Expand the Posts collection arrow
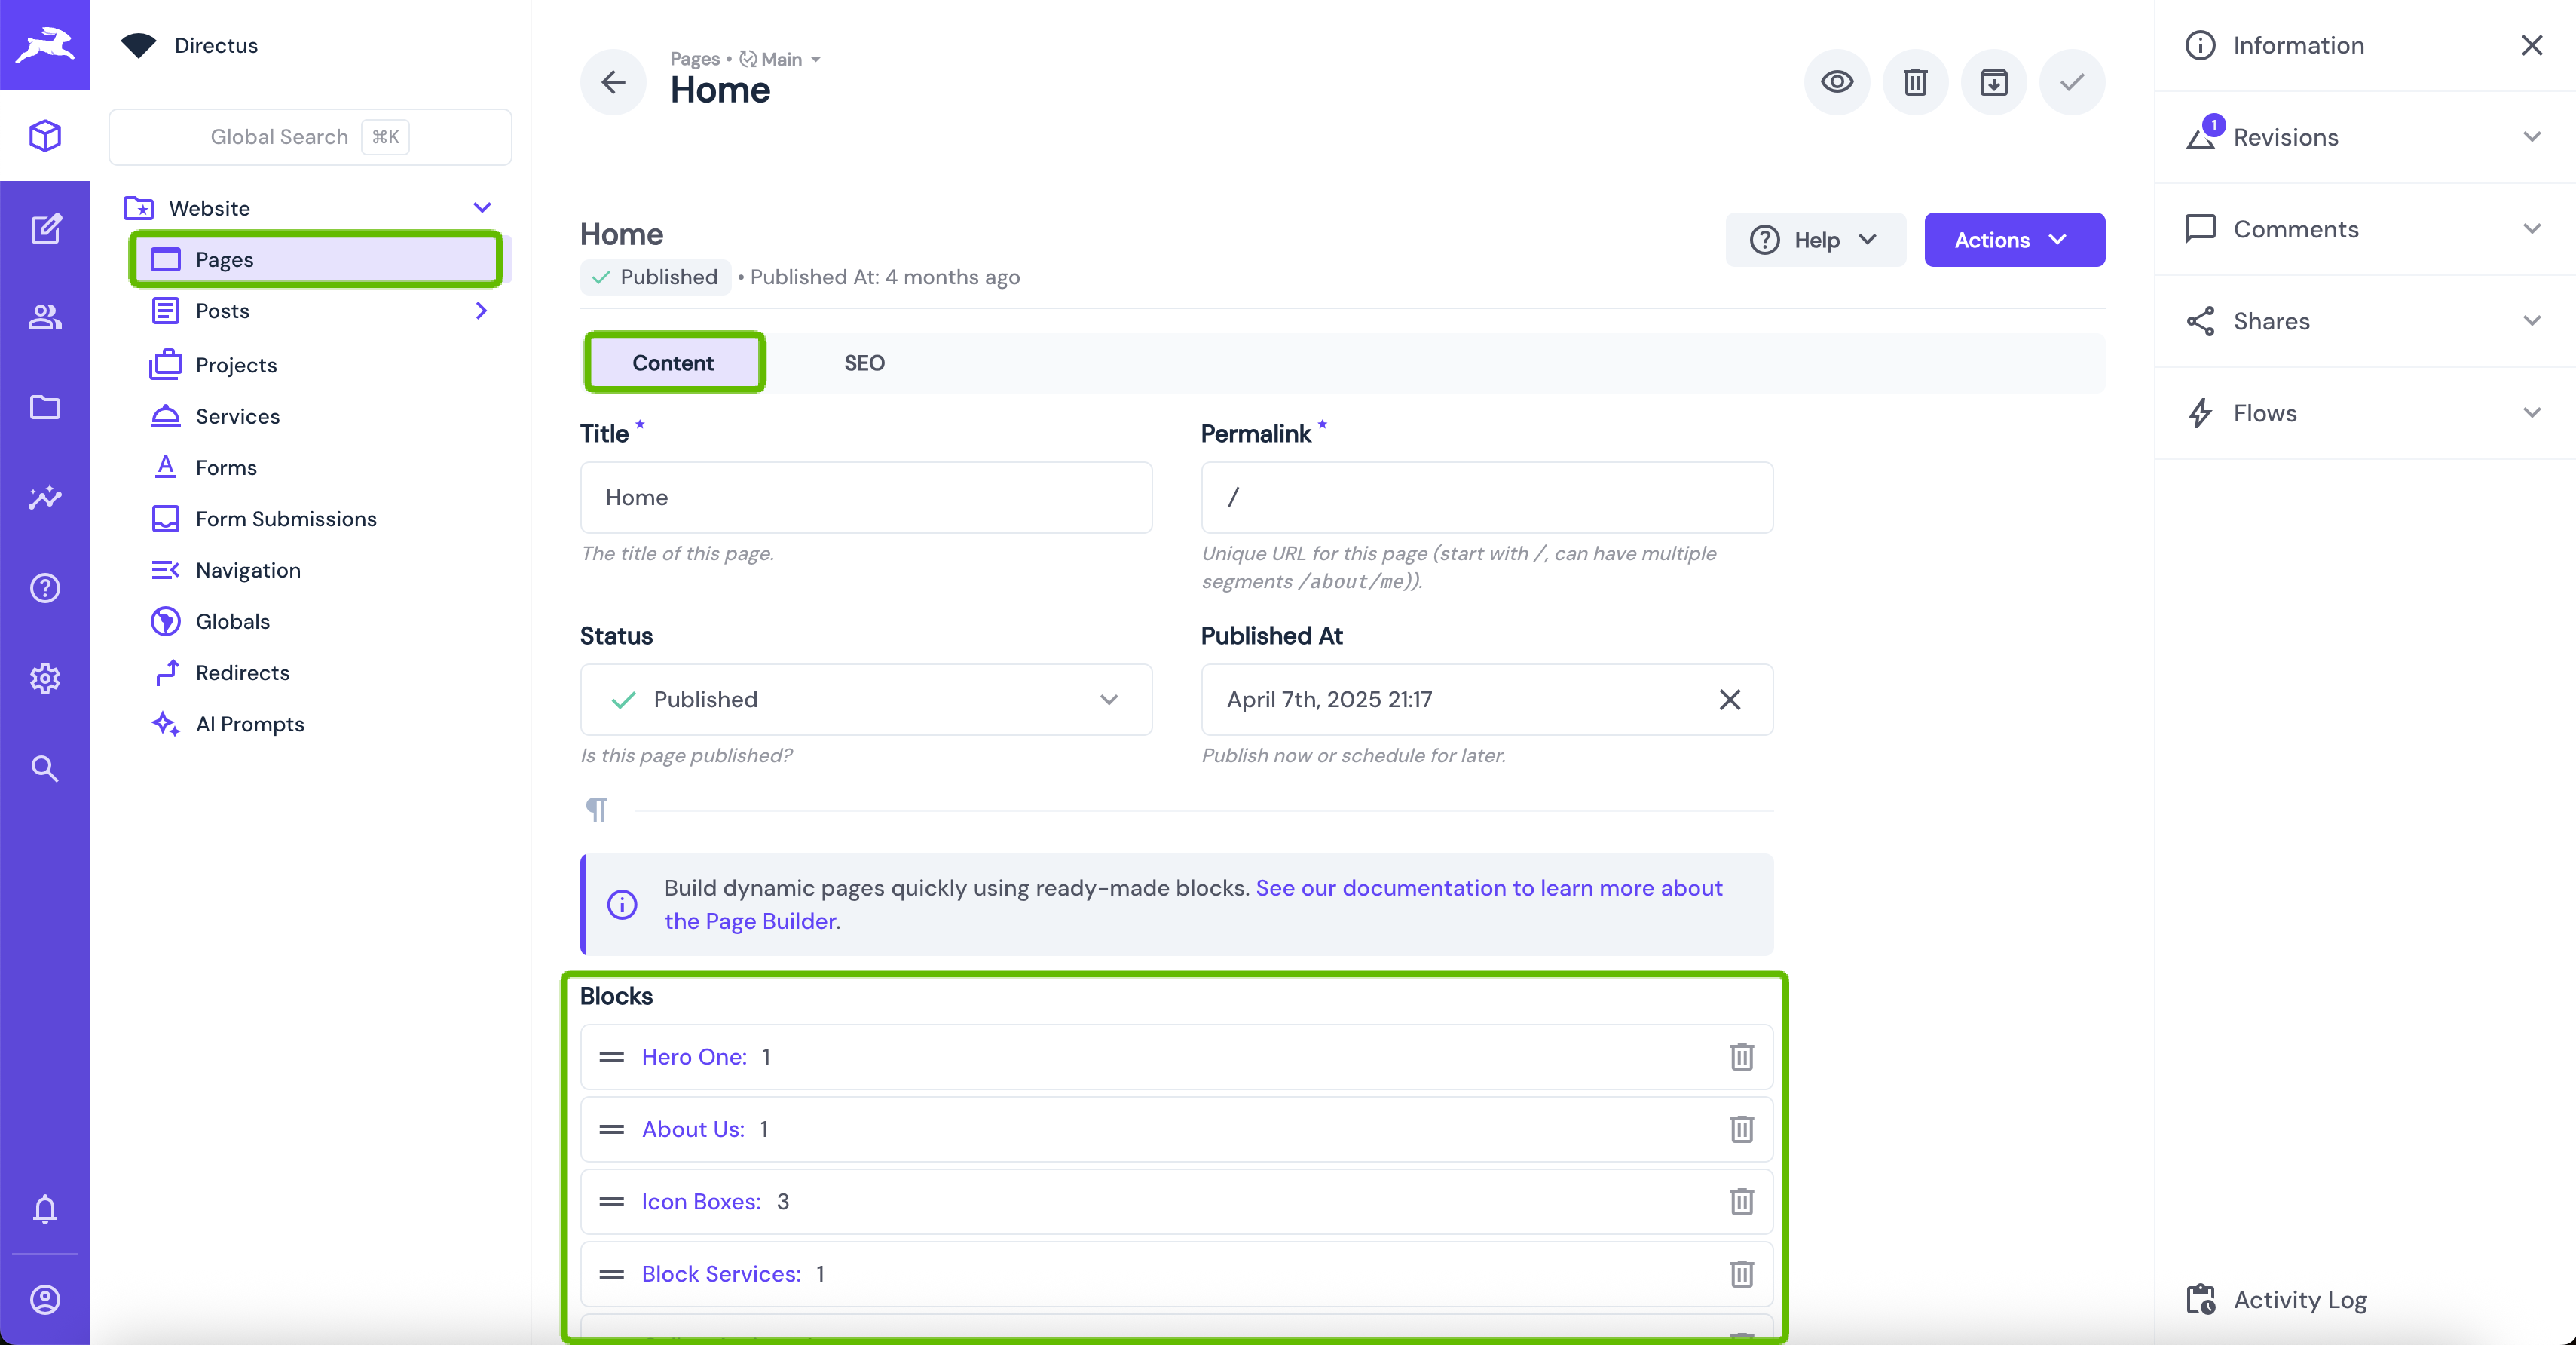Image resolution: width=2576 pixels, height=1345 pixels. pyautogui.click(x=482, y=311)
